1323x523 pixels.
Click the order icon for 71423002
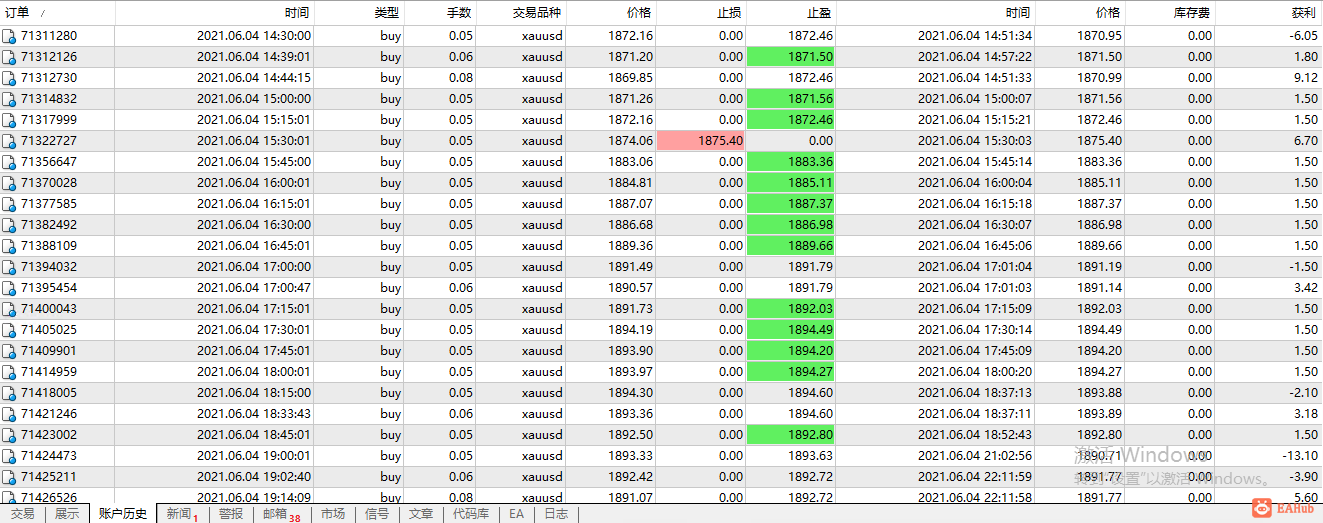pyautogui.click(x=9, y=435)
